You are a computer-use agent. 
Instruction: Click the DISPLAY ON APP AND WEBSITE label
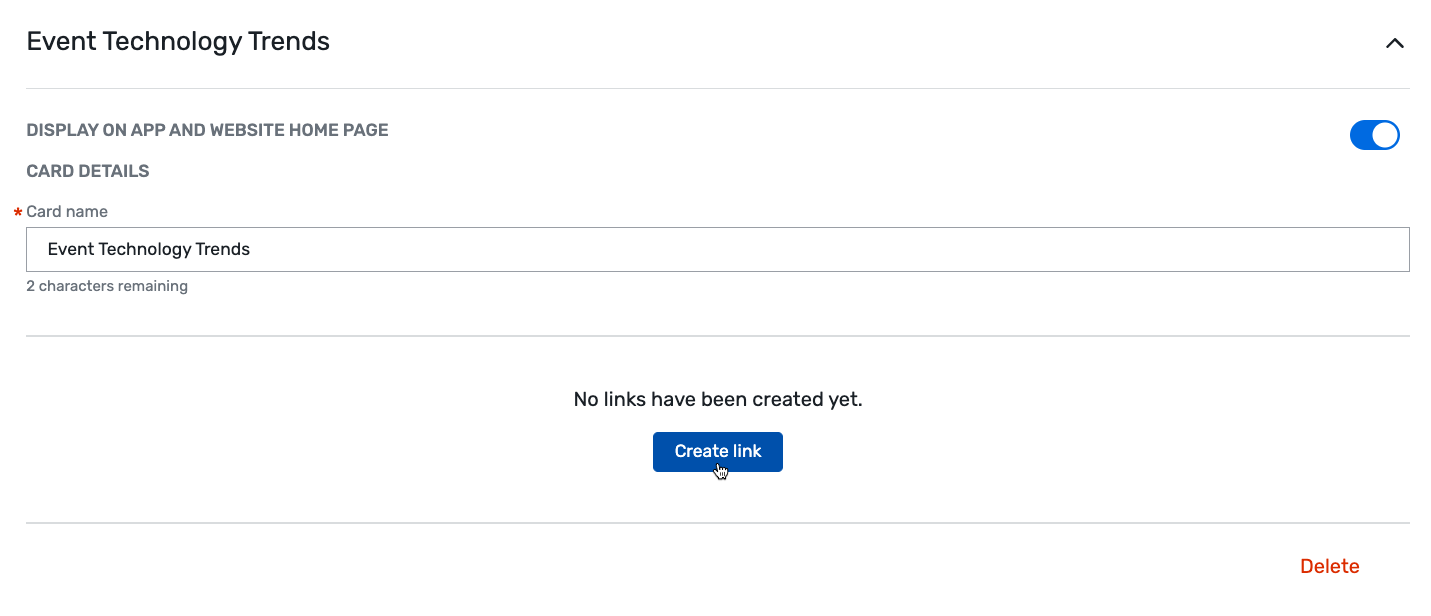coord(206,129)
